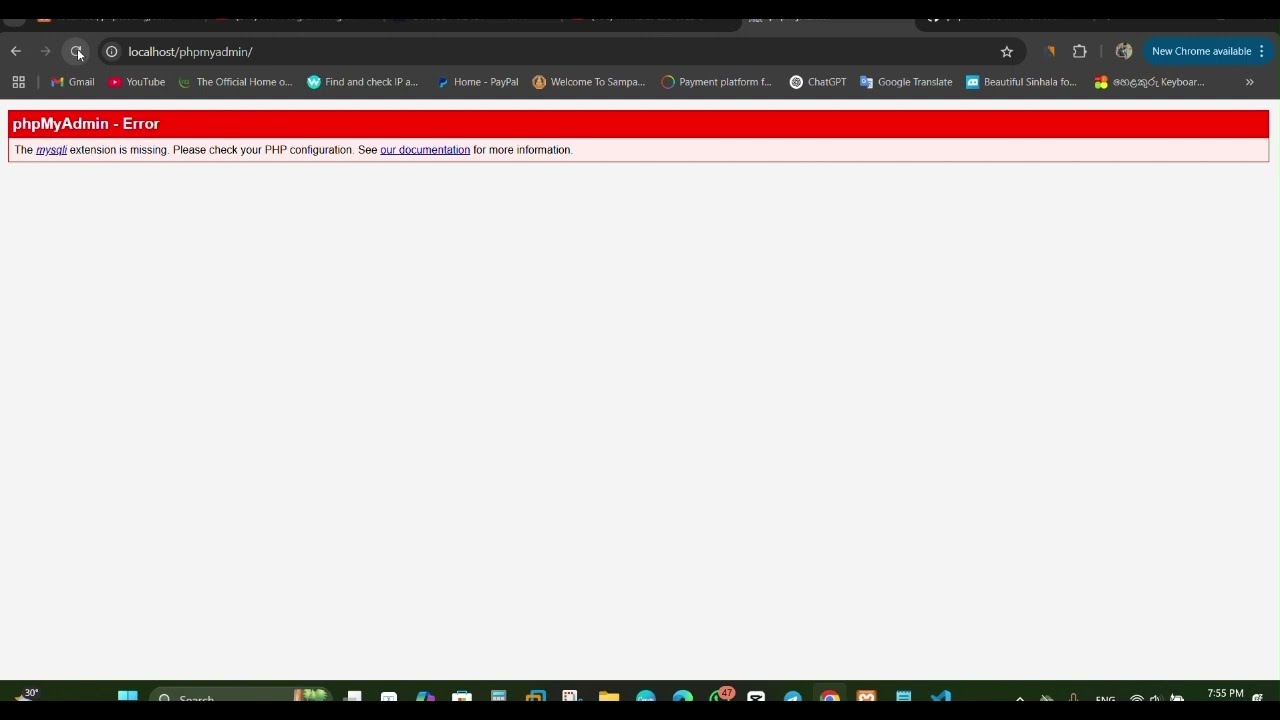Open the Gmail bookmark
1280x720 pixels.
(x=73, y=82)
